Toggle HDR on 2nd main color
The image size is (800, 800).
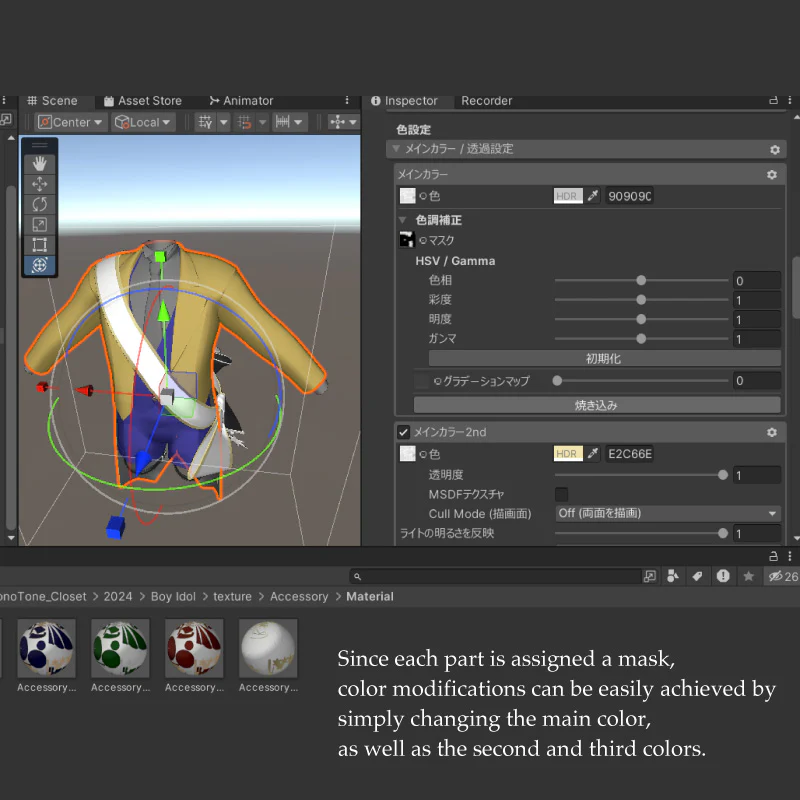click(568, 454)
